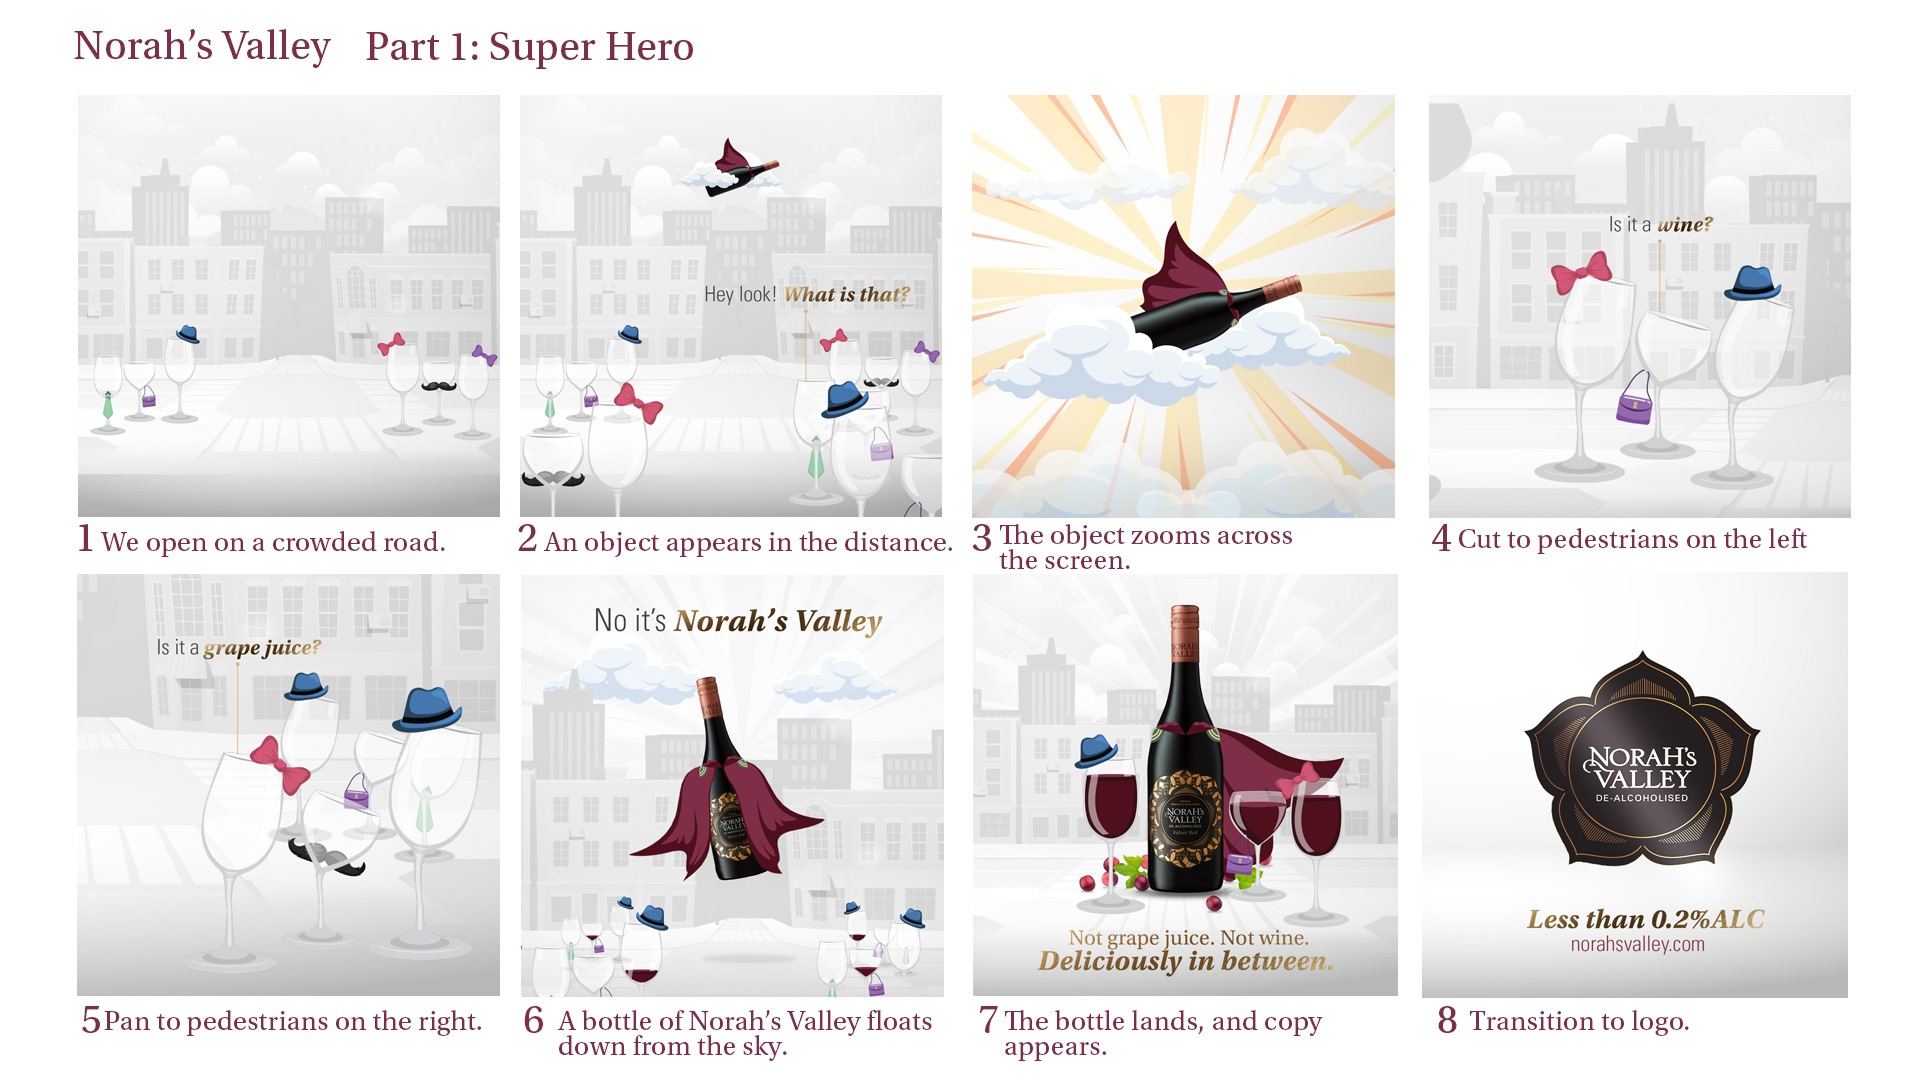
Task: Select the 'Is it a wine?' speech text
Action: pyautogui.click(x=1660, y=225)
